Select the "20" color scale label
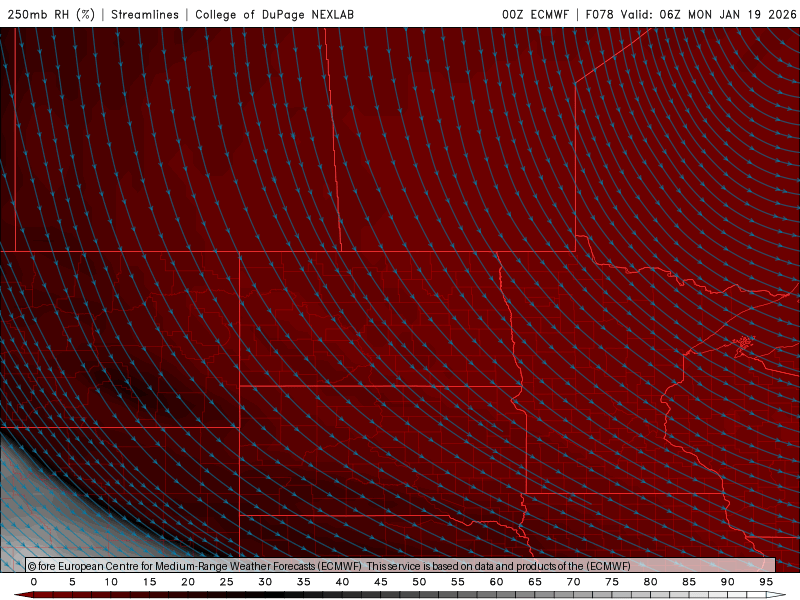Viewport: 800px width, 600px height. pyautogui.click(x=188, y=582)
